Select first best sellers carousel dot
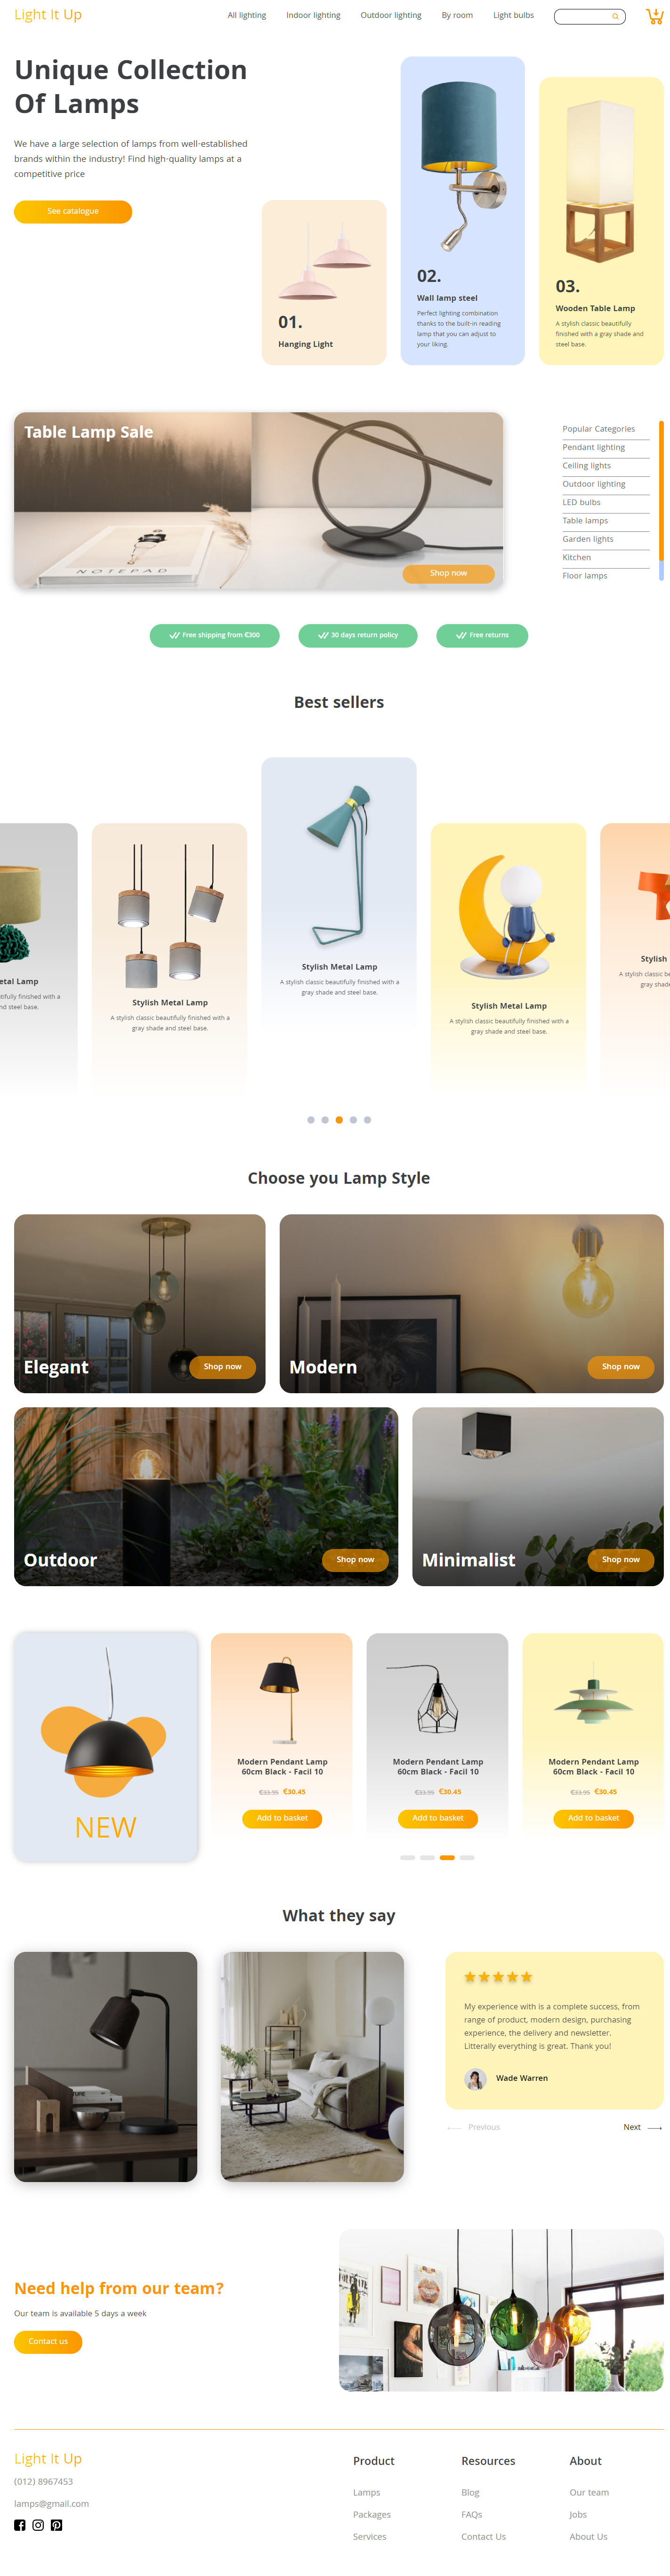 (x=311, y=1120)
